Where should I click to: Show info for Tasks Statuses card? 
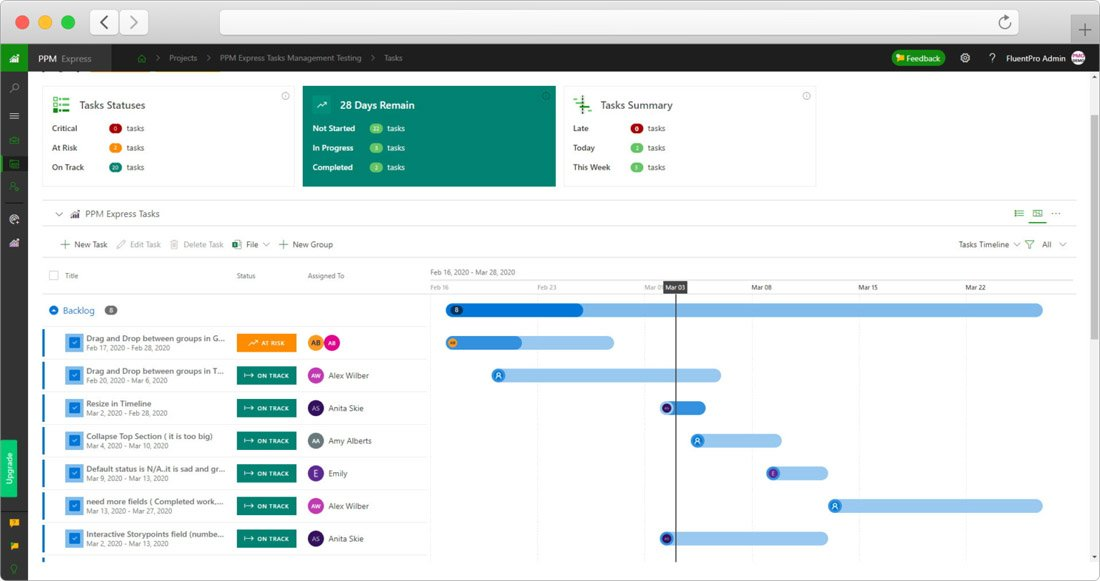tap(286, 96)
